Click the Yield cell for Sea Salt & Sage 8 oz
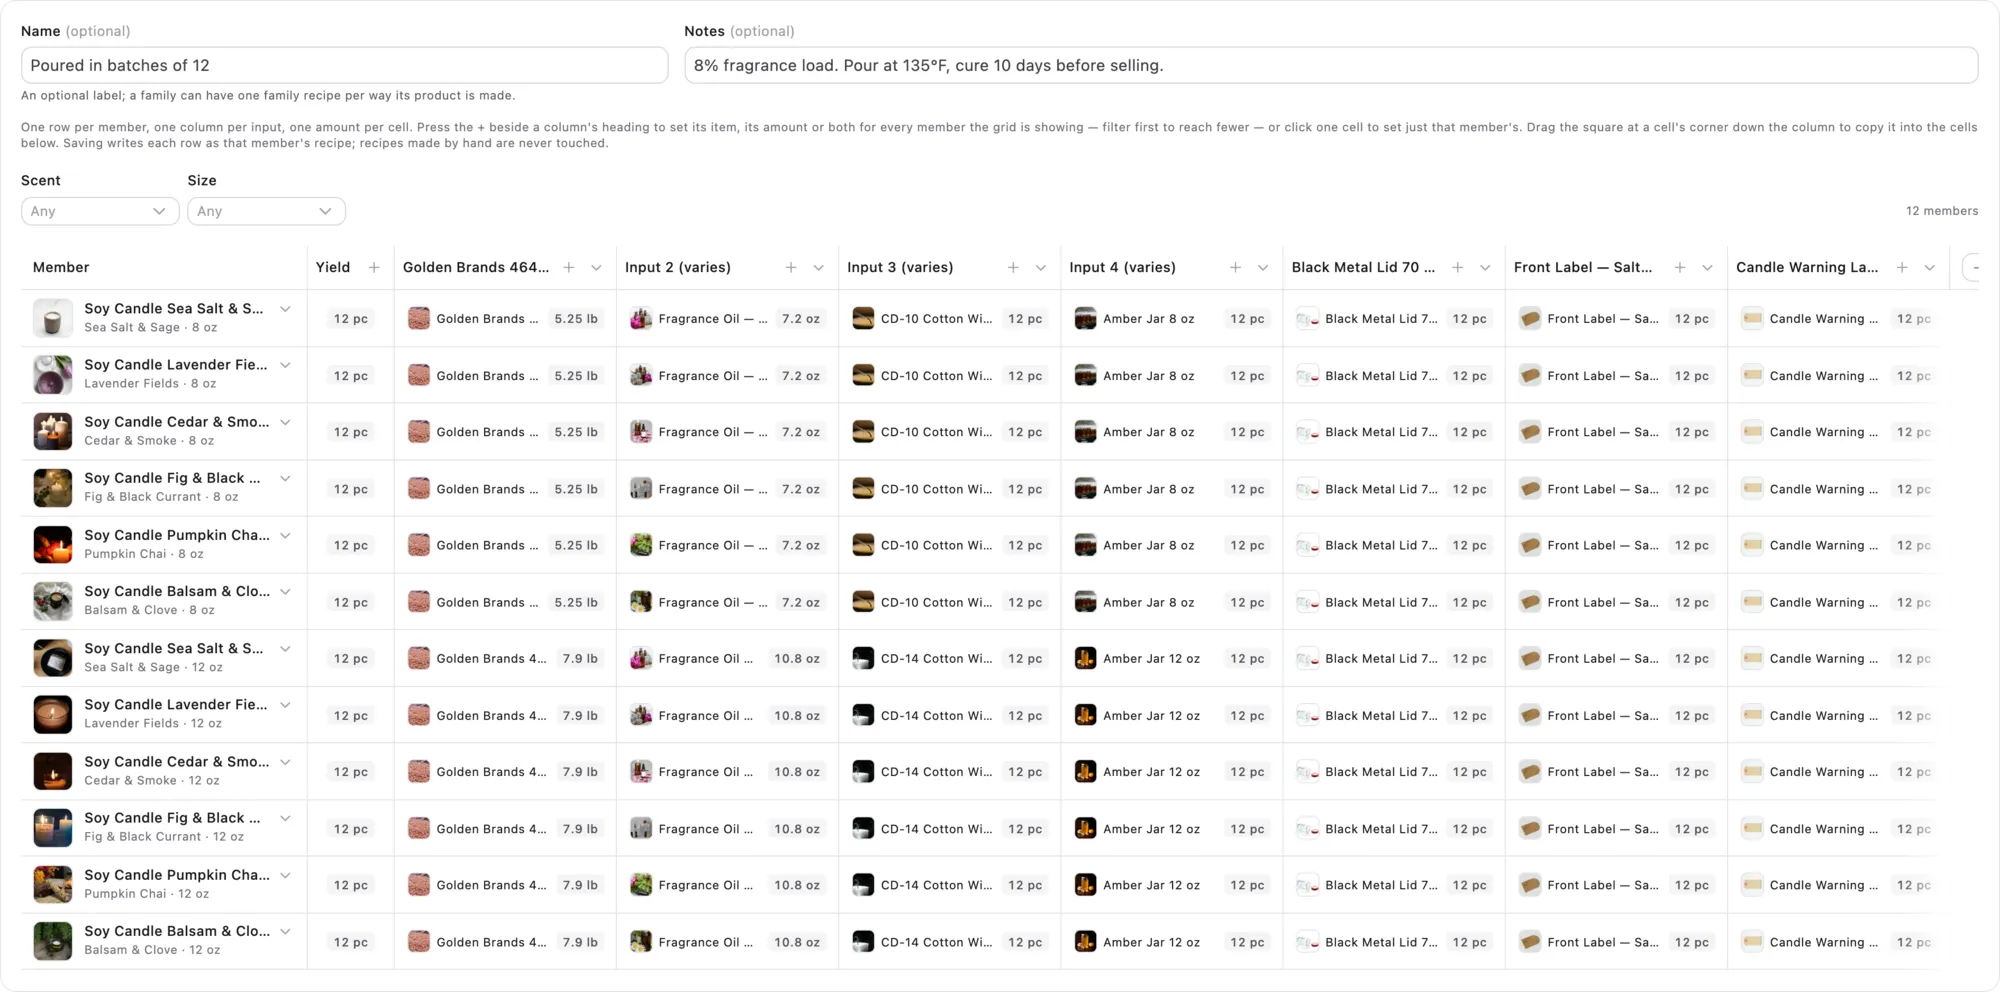The height and width of the screenshot is (992, 2000). click(351, 319)
